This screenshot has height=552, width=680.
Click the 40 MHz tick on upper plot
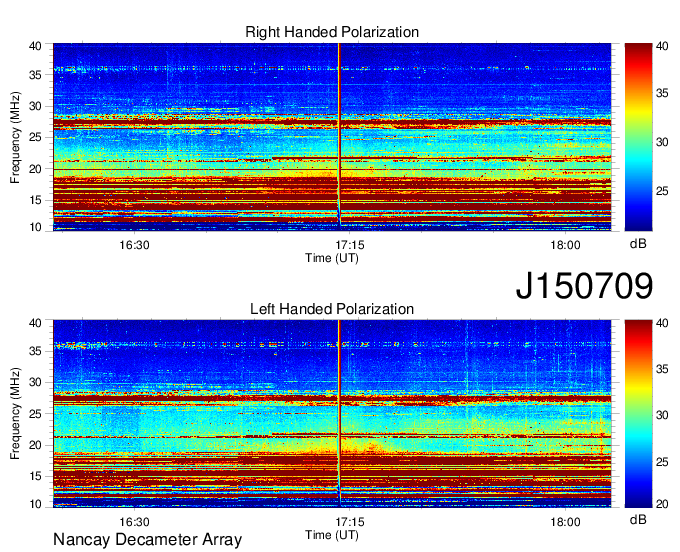tap(35, 46)
